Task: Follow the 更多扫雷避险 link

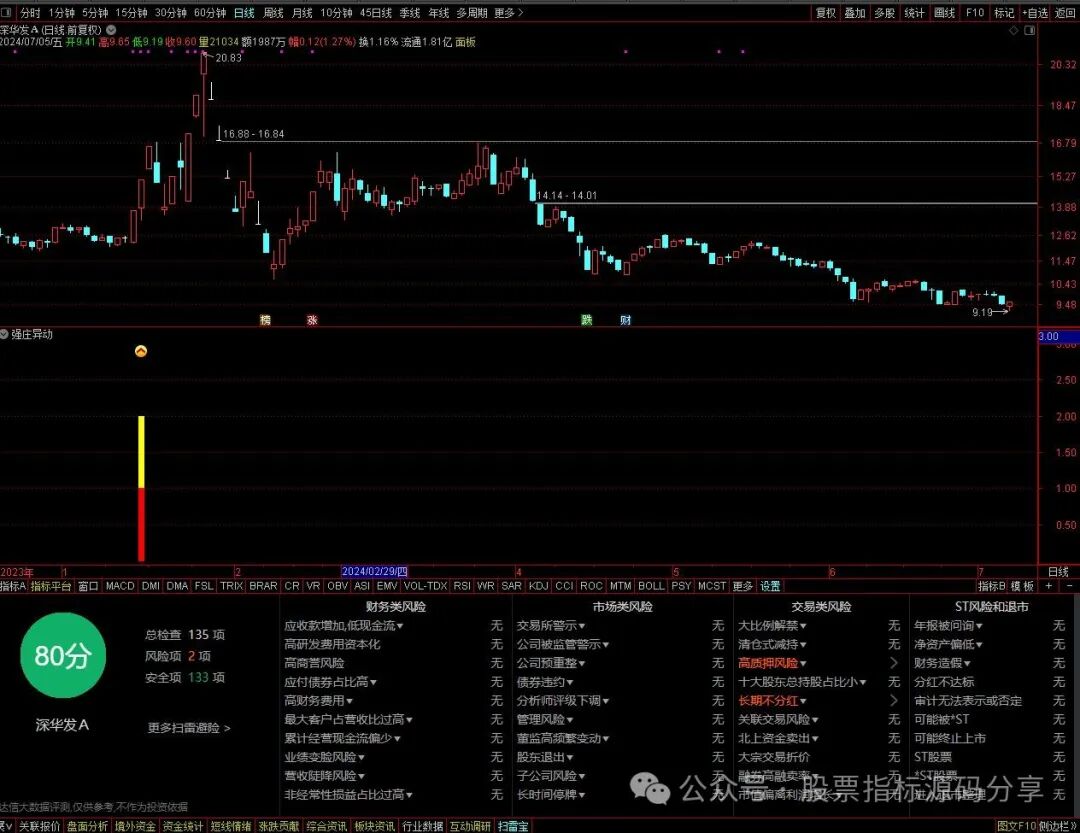Action: (x=189, y=728)
